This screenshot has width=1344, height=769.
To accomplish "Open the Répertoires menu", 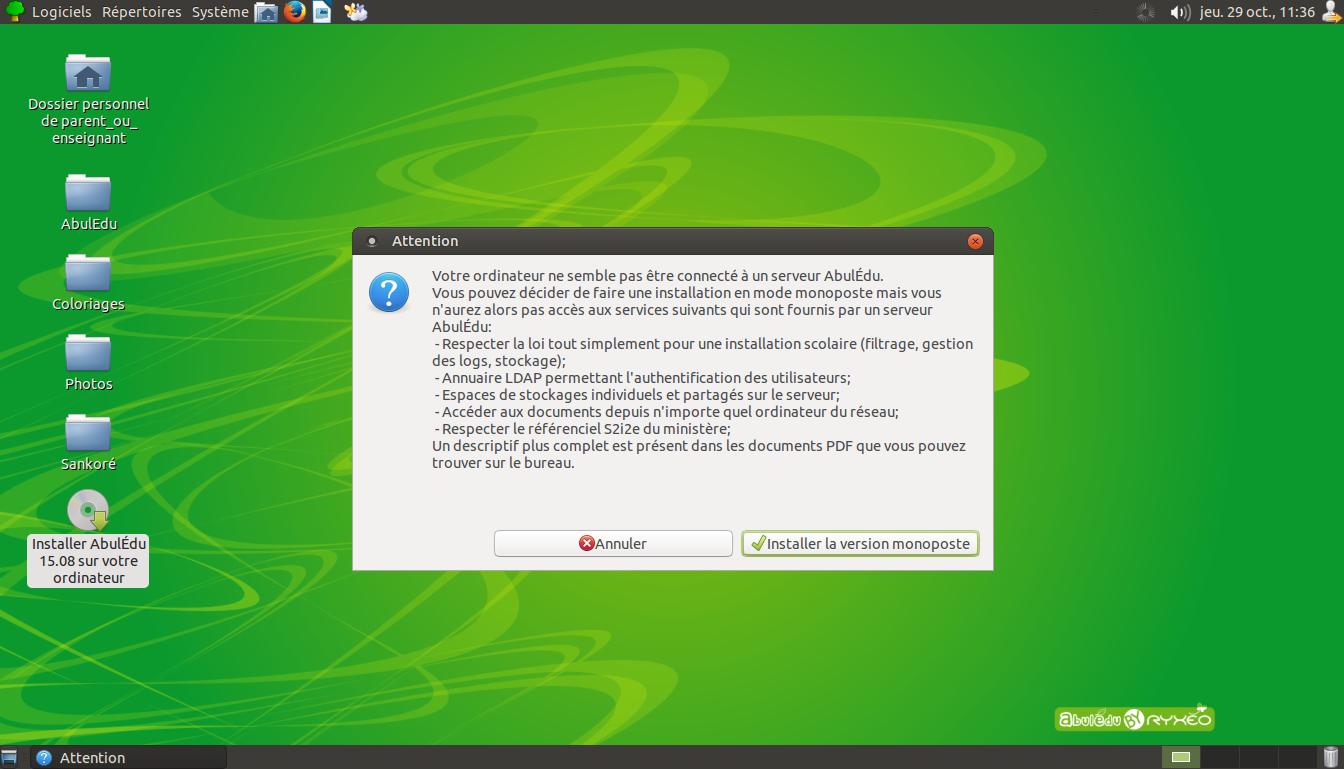I will (x=142, y=12).
